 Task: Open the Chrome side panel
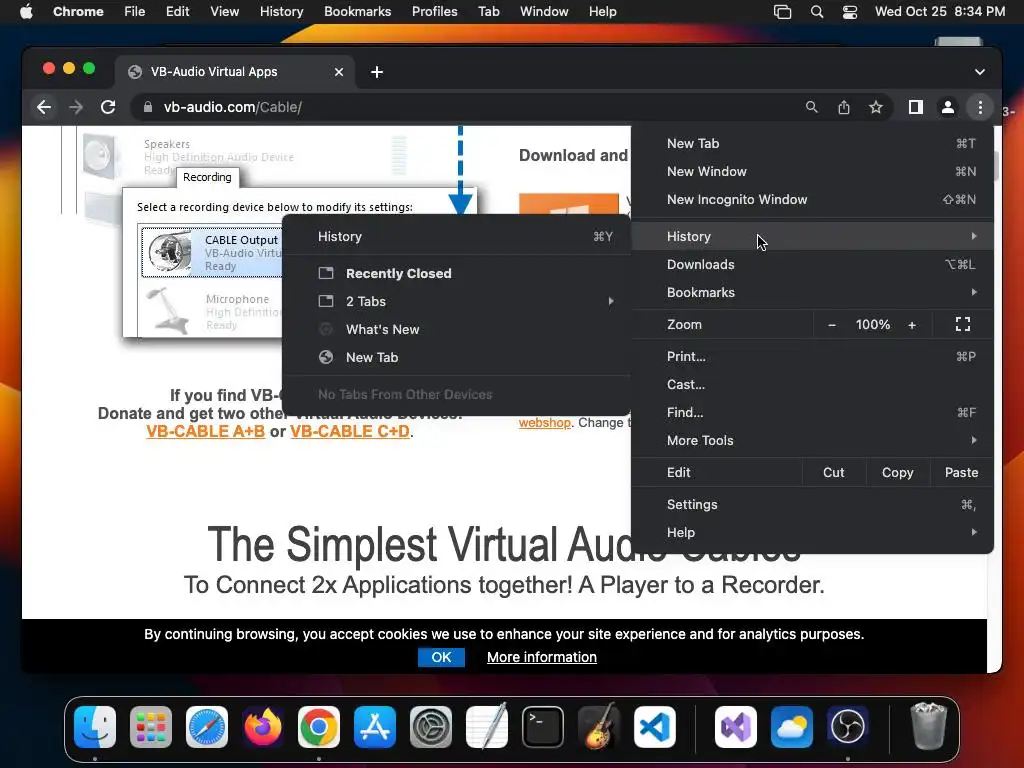(x=916, y=107)
